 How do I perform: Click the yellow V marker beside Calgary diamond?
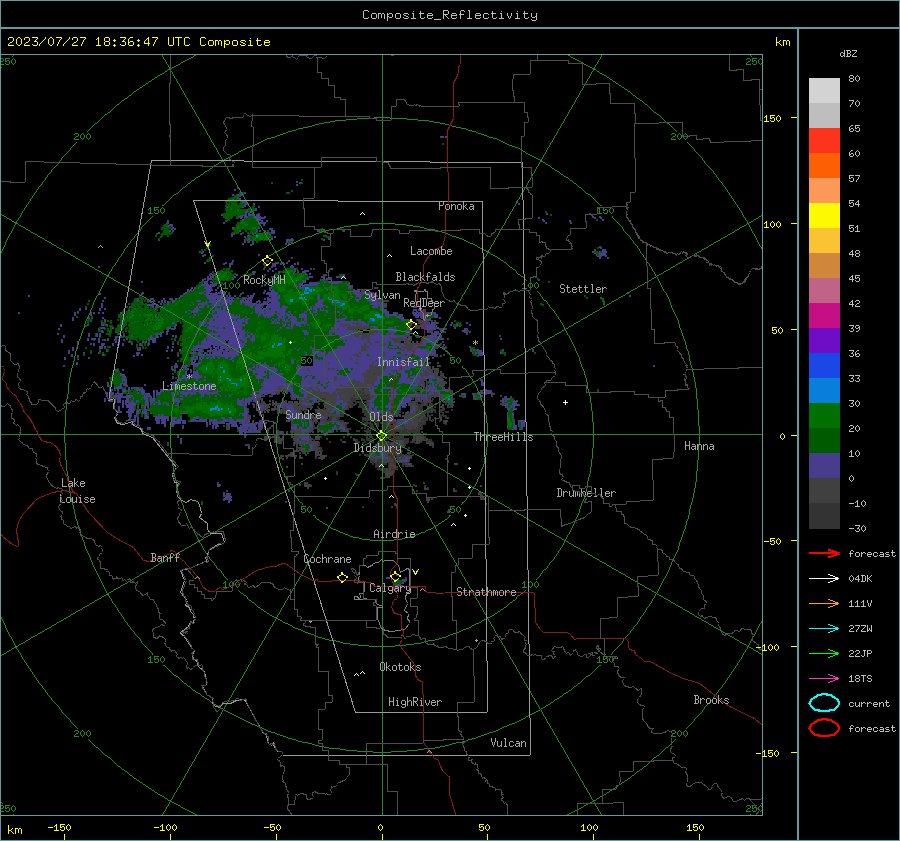click(416, 572)
